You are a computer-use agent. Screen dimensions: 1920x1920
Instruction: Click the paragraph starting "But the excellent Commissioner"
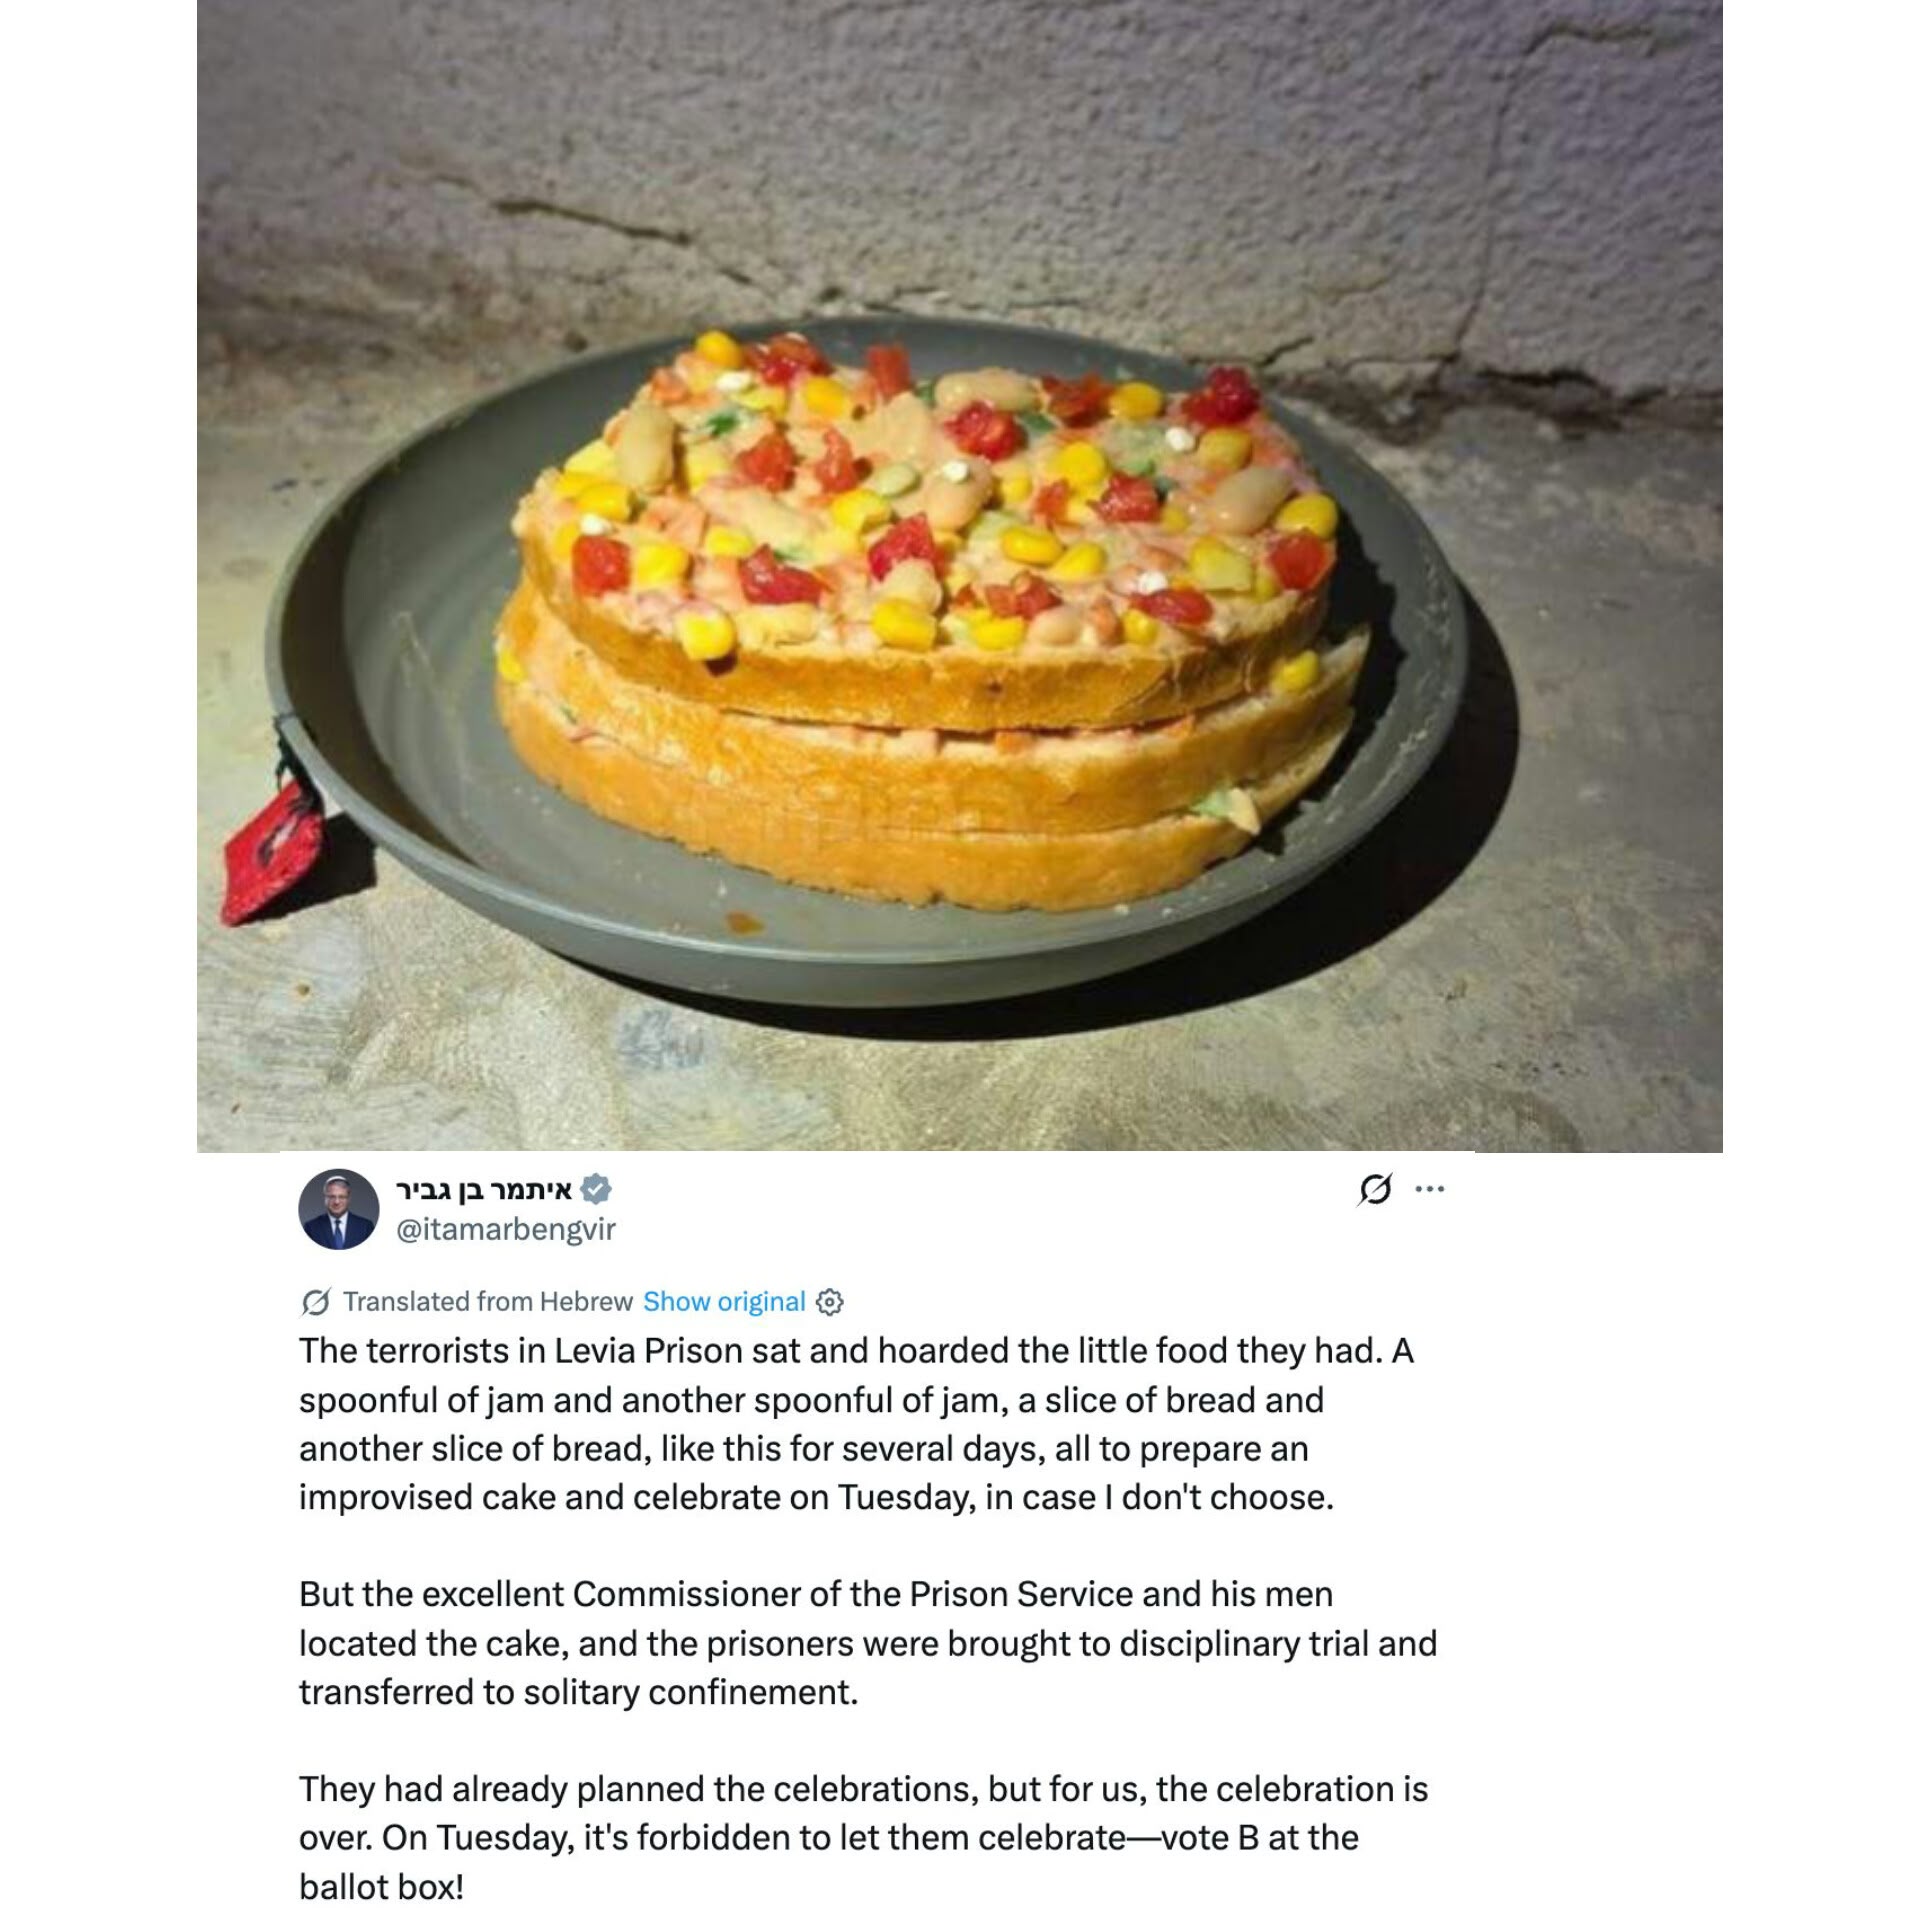click(868, 1643)
